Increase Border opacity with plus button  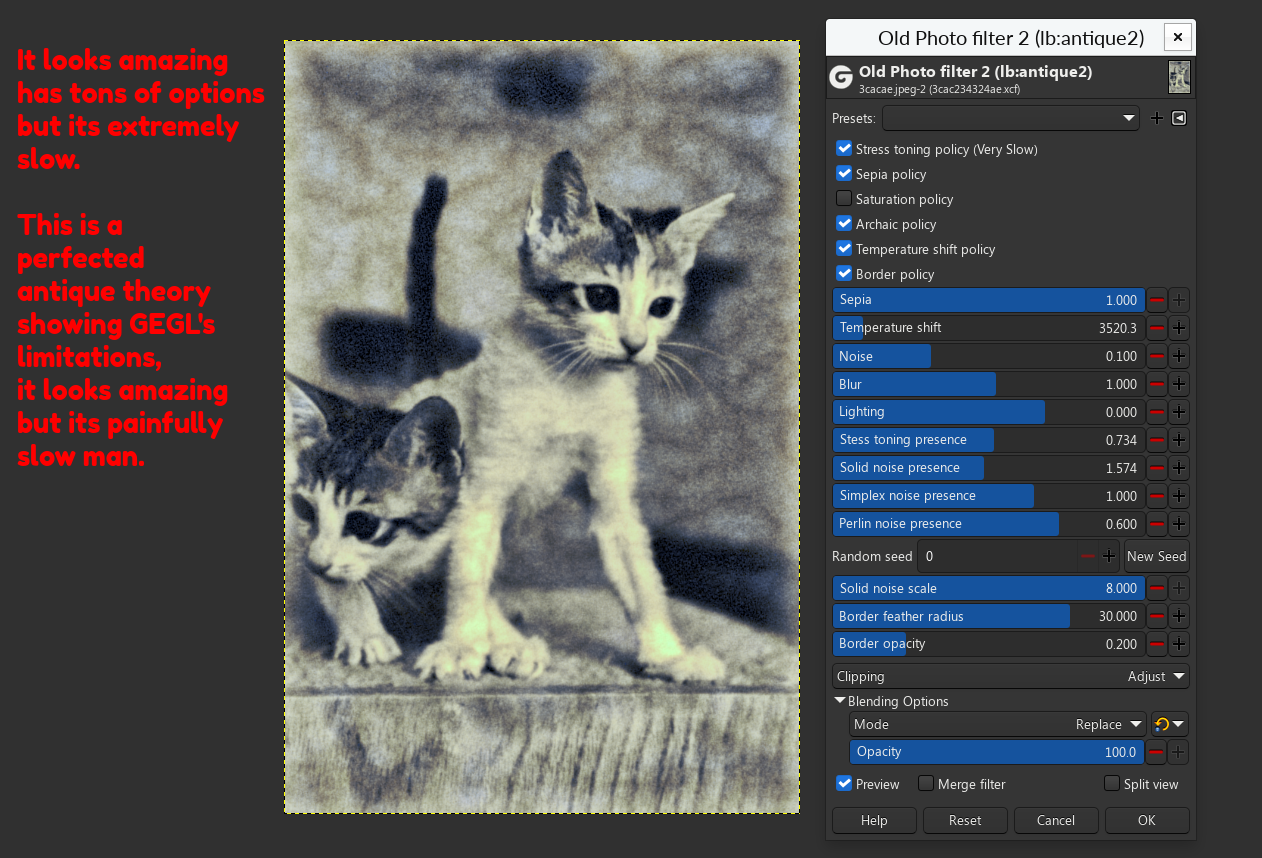coord(1179,644)
